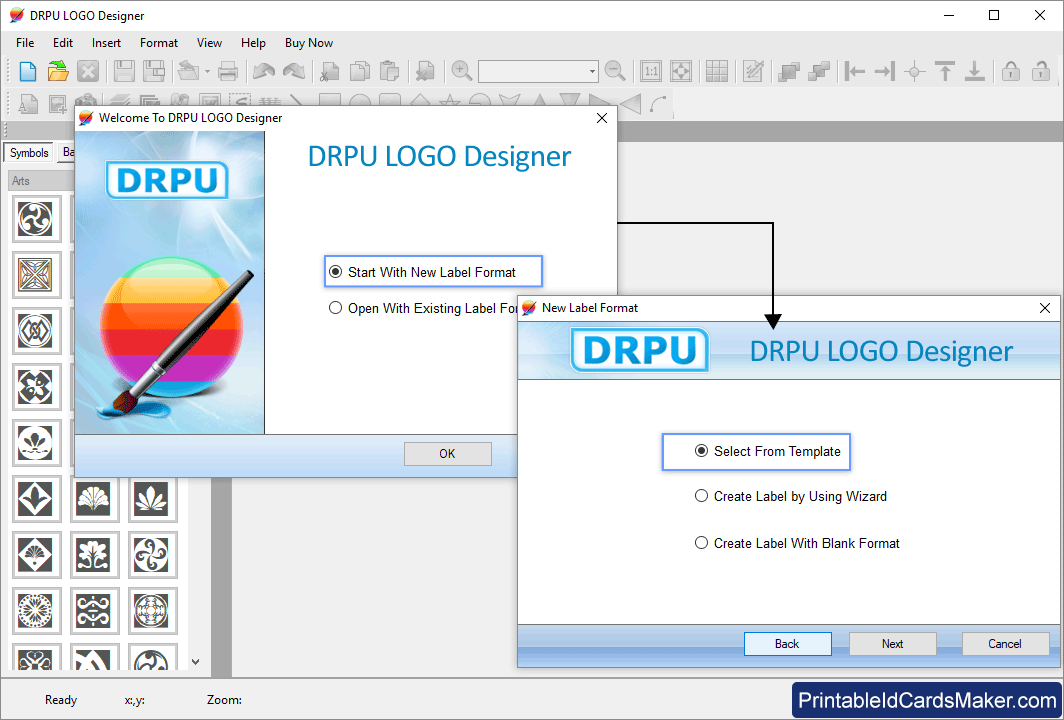The image size is (1064, 720).
Task: Click the Copy pages icon
Action: tap(360, 71)
